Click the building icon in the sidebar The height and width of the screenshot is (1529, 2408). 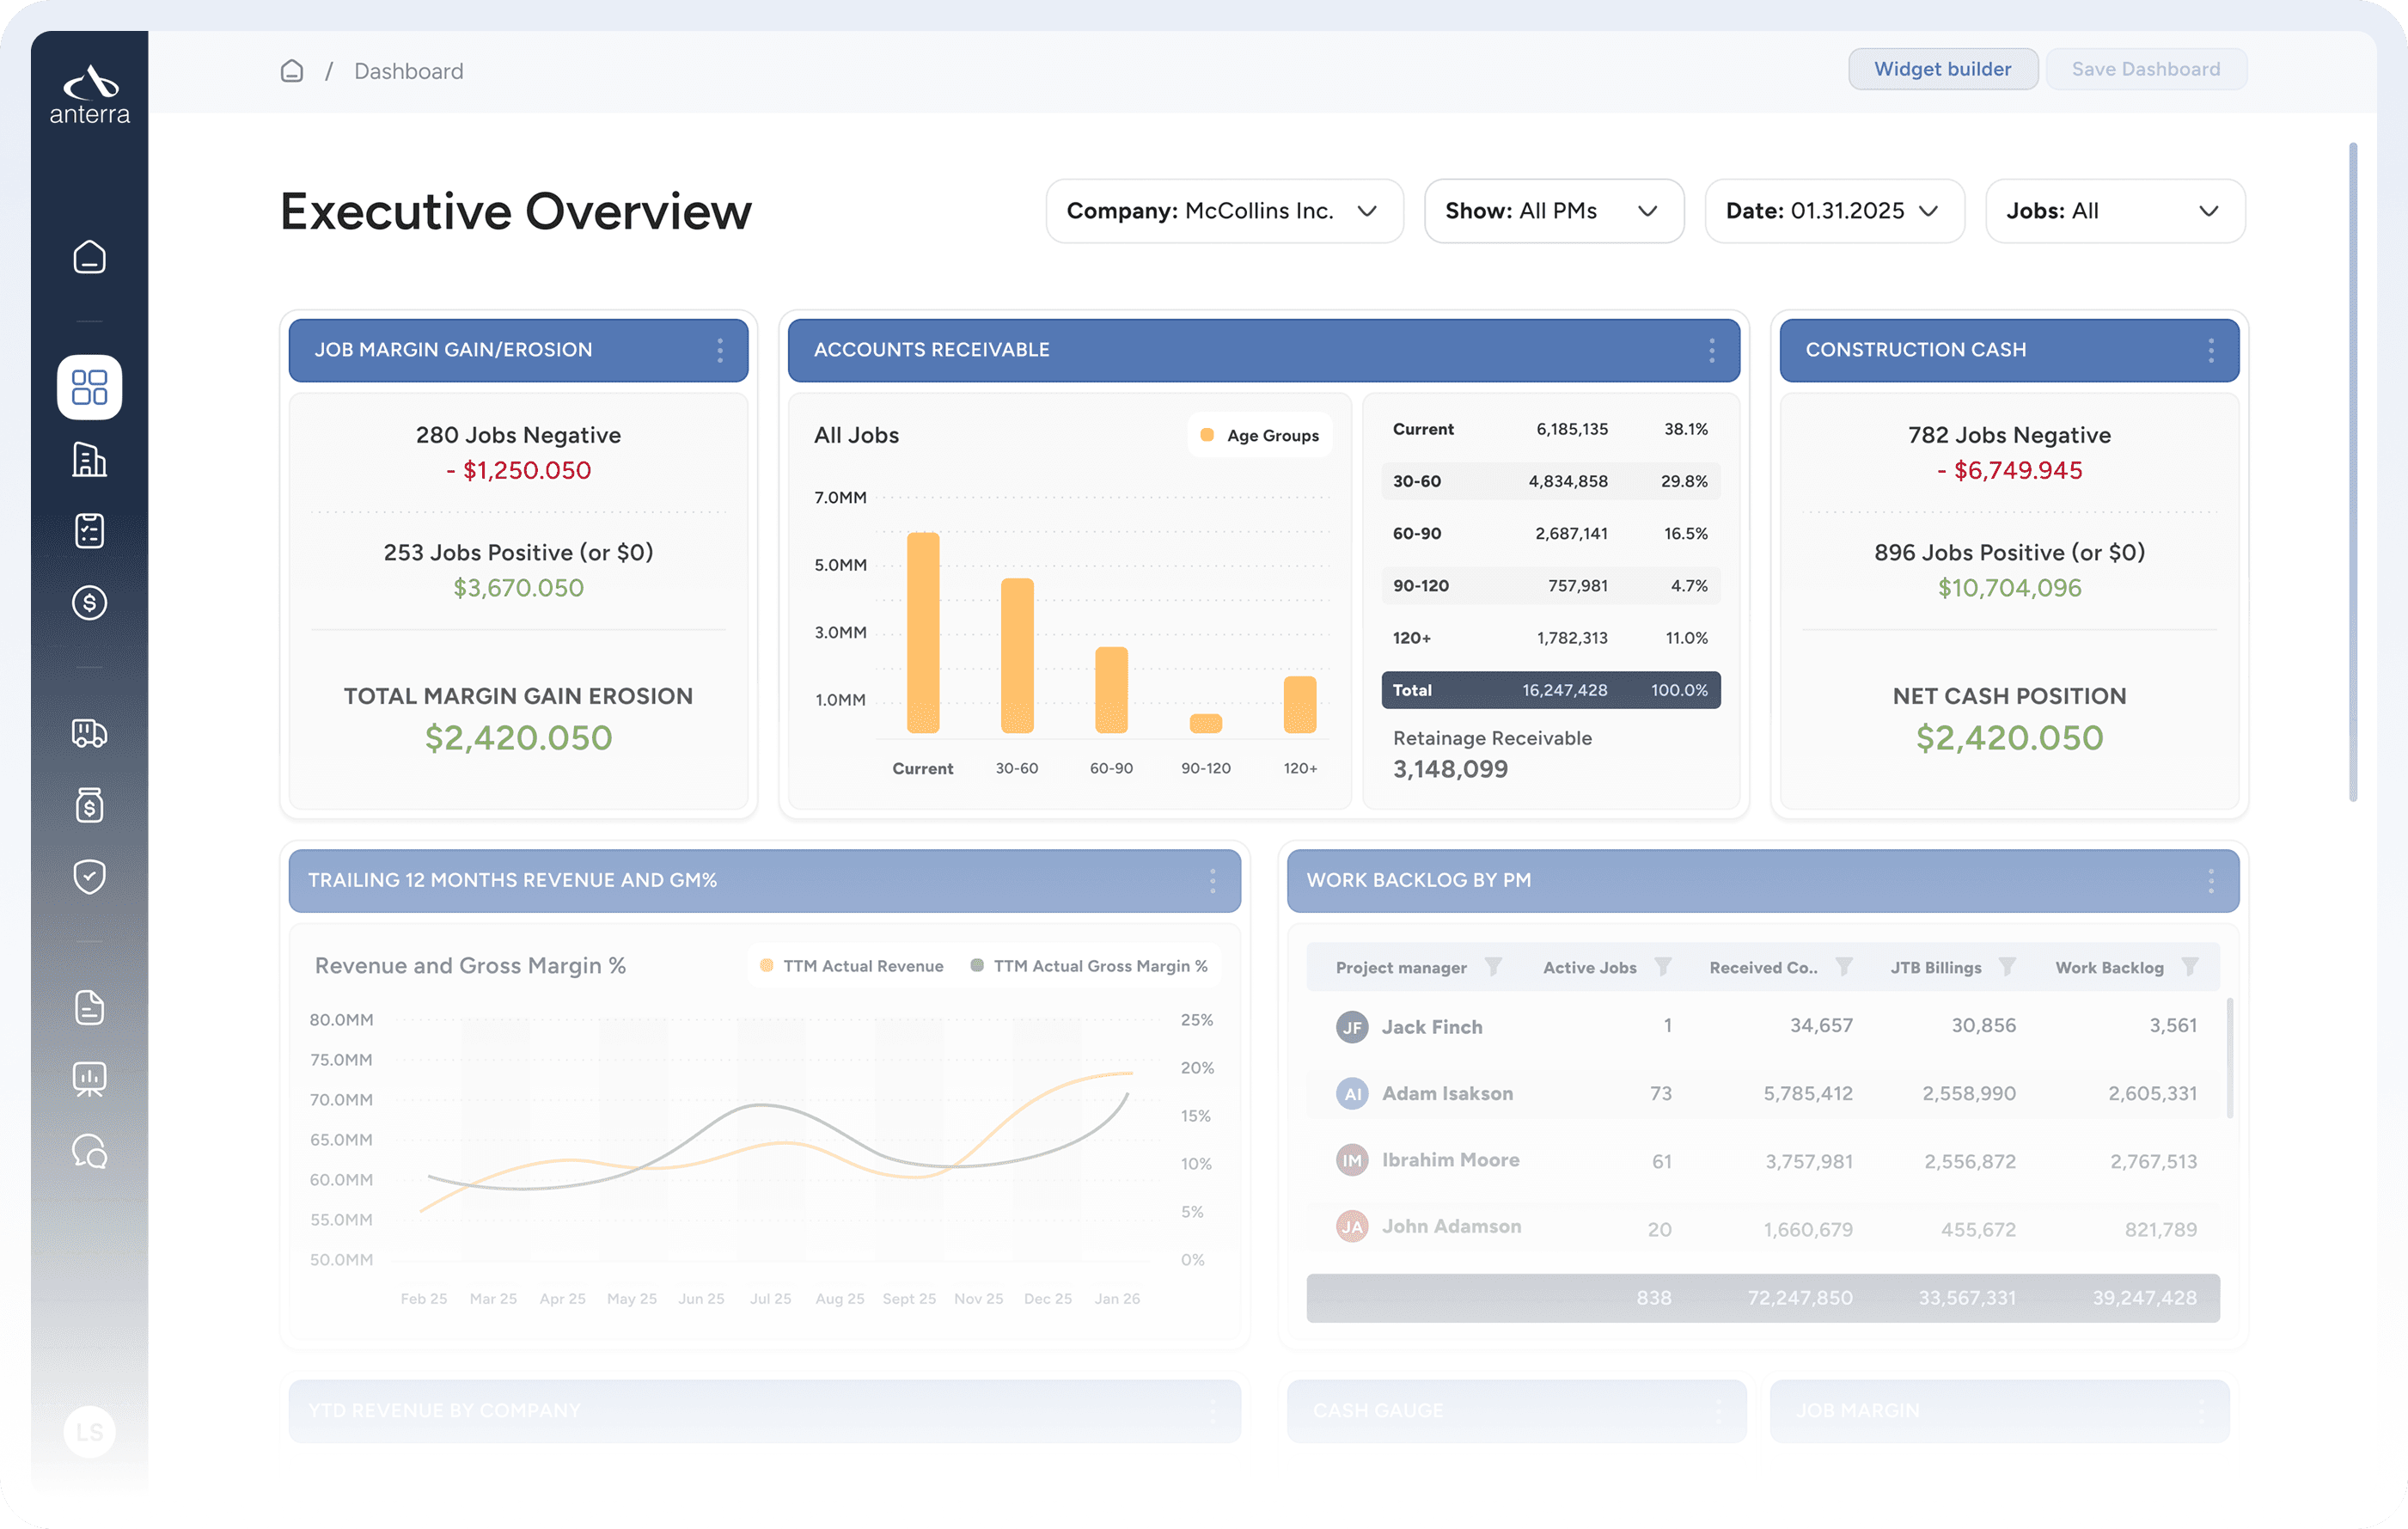point(89,460)
